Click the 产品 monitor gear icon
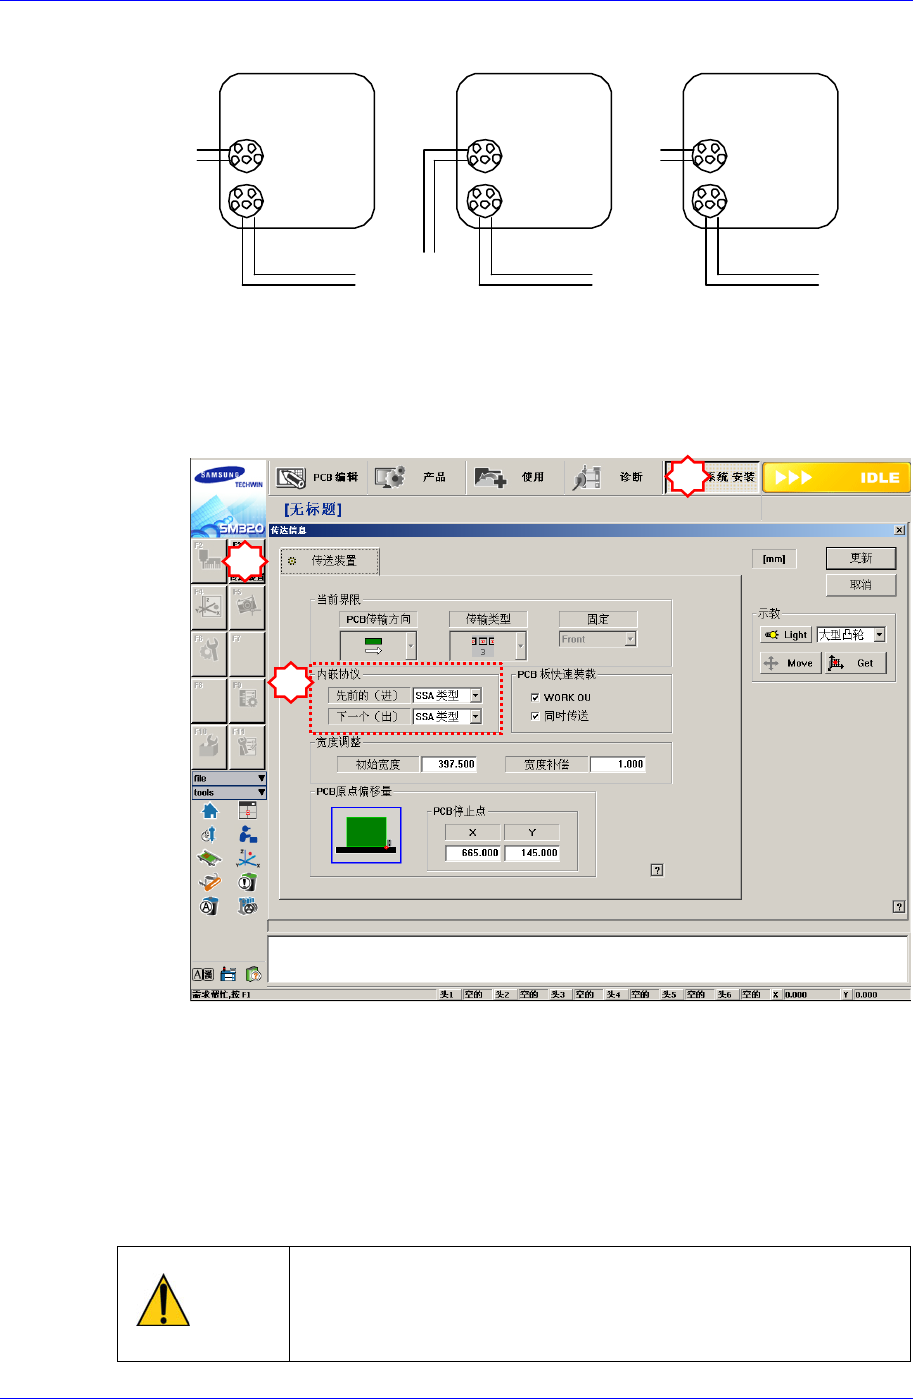 point(389,478)
